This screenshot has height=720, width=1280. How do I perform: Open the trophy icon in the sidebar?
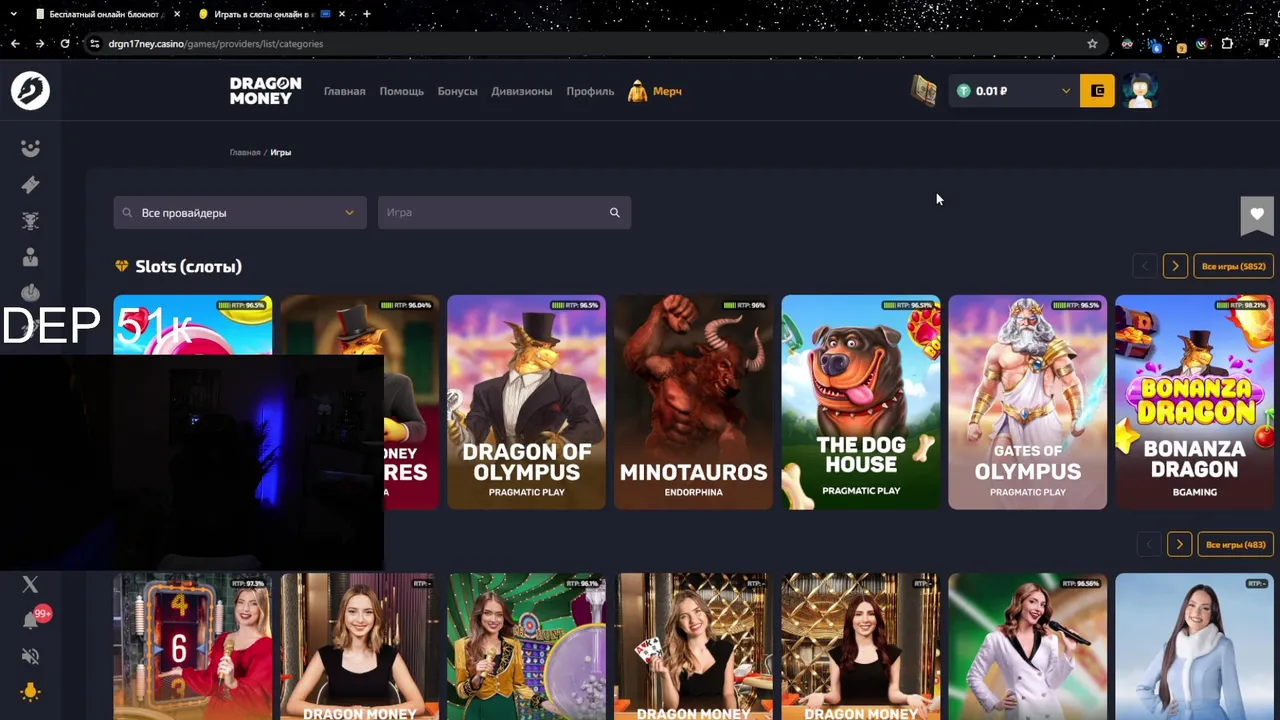(x=30, y=221)
